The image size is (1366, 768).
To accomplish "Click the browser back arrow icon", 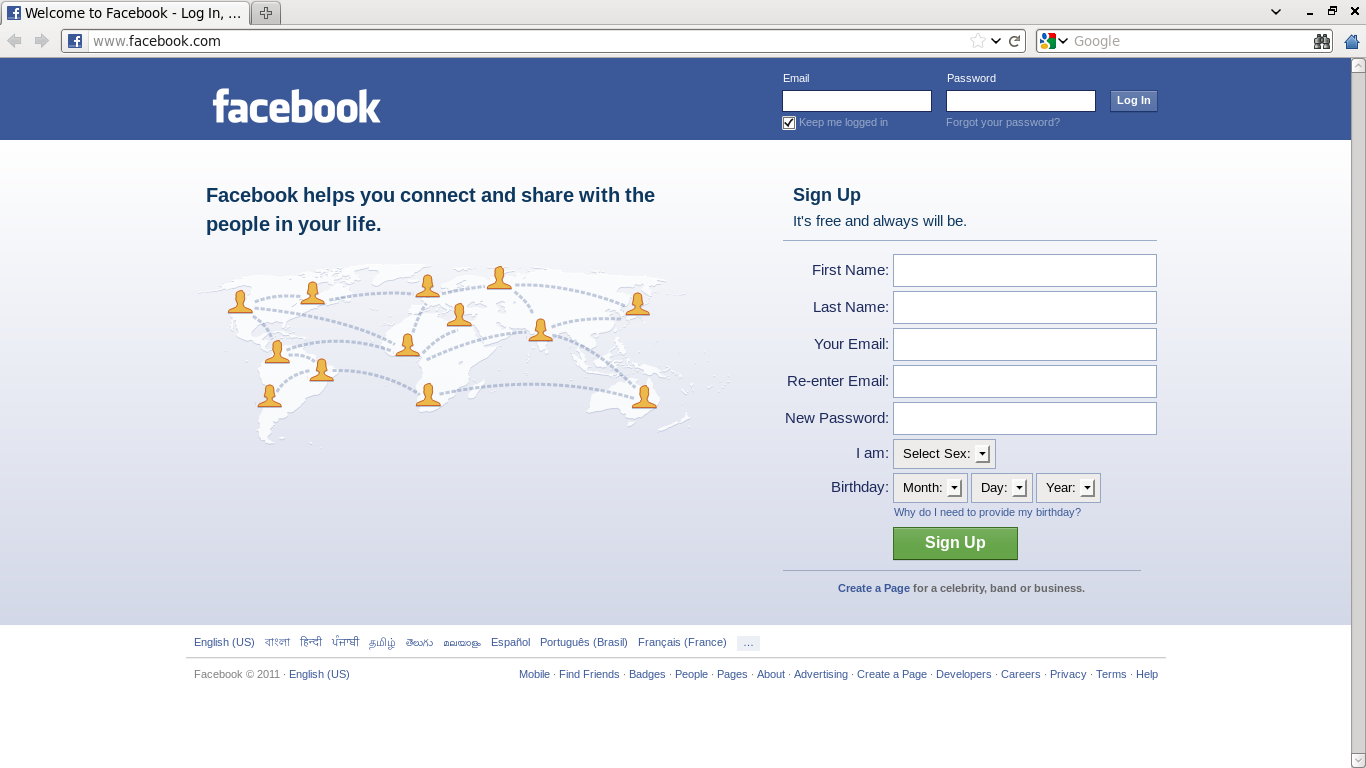I will click(14, 41).
